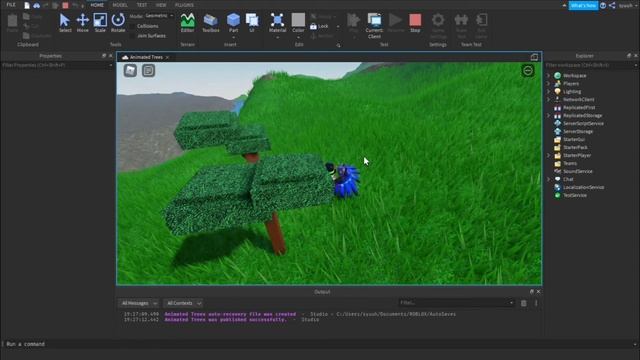Click the help icon next to What's New
This screenshot has width=640, height=360.
[x=603, y=5]
